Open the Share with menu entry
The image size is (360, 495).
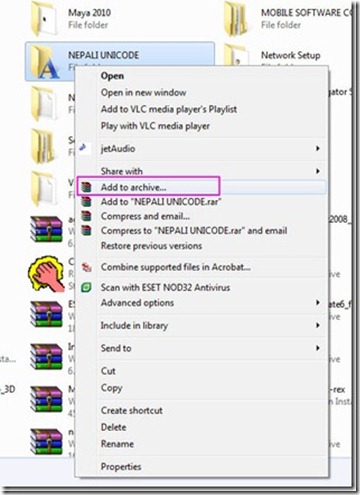[x=122, y=171]
